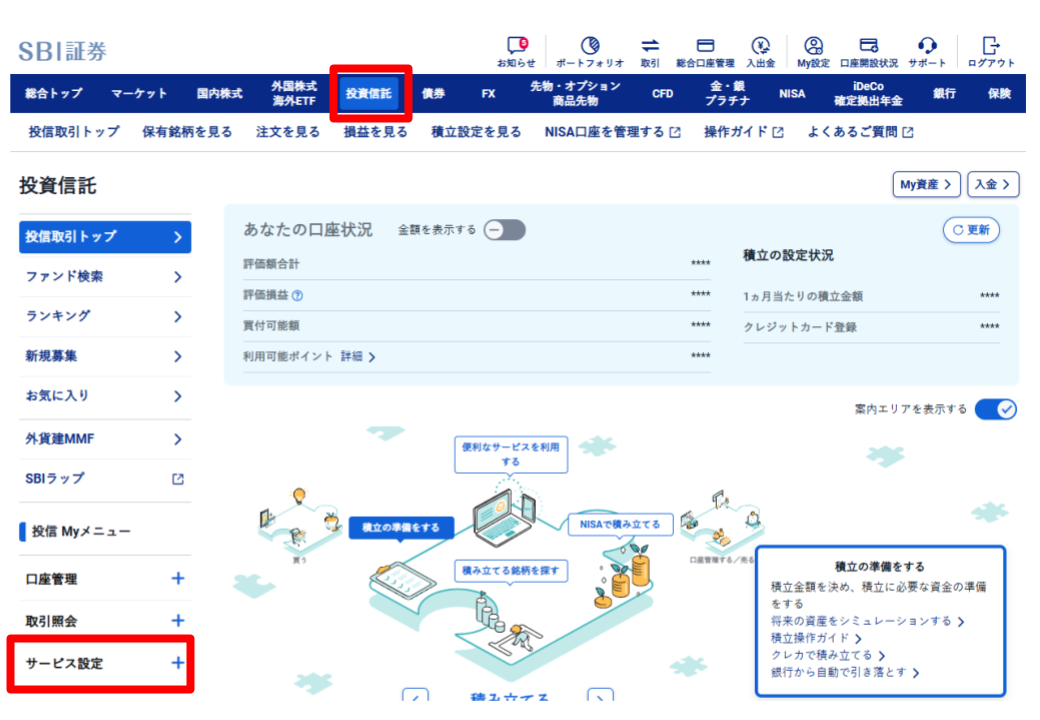Viewport: 1040px width, 720px height.
Task: Open the ポートフォリオ portfolio icon
Action: [x=590, y=46]
